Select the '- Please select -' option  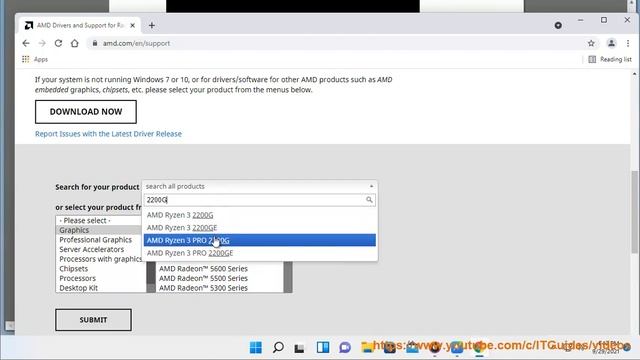tap(99, 220)
